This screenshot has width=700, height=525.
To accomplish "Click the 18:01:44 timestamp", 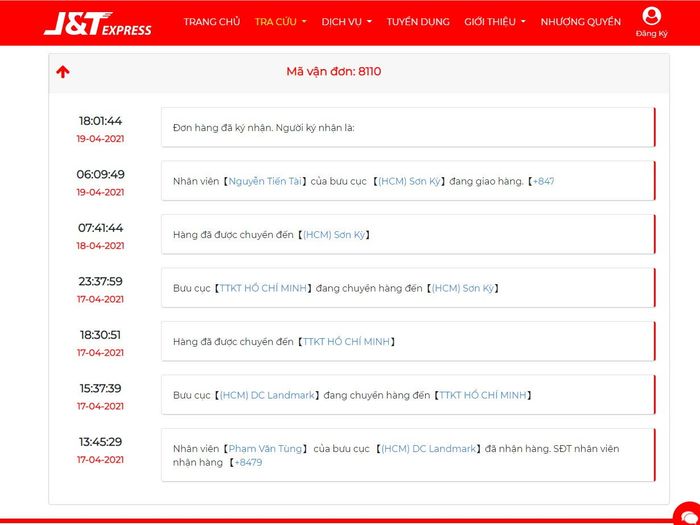I will click(100, 121).
